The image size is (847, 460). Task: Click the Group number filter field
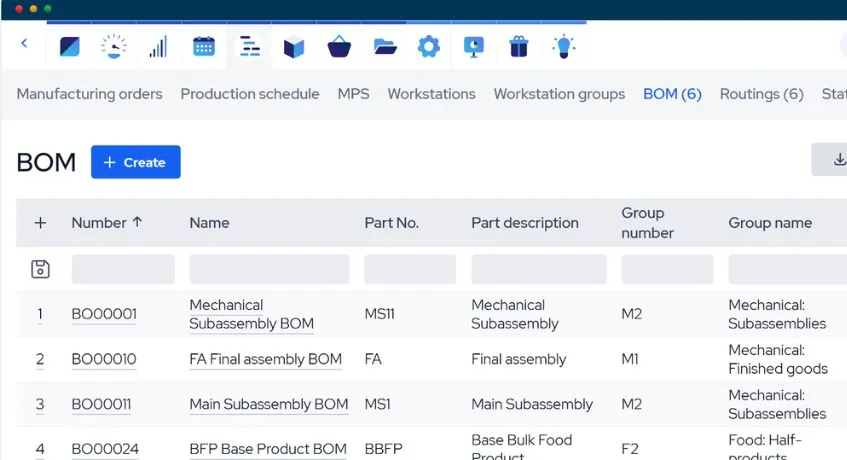(x=667, y=269)
